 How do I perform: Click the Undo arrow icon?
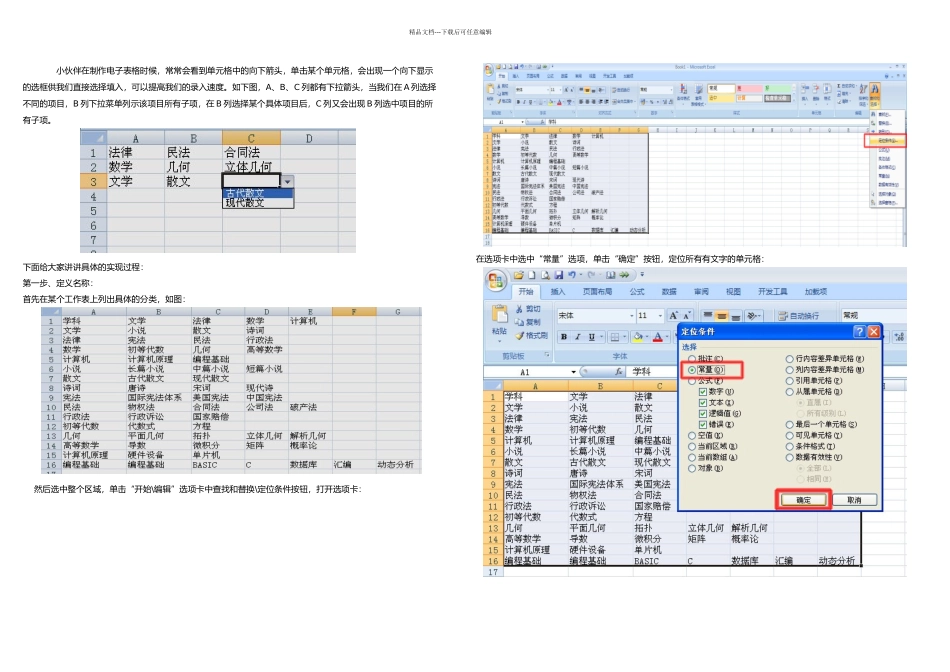[x=572, y=274]
